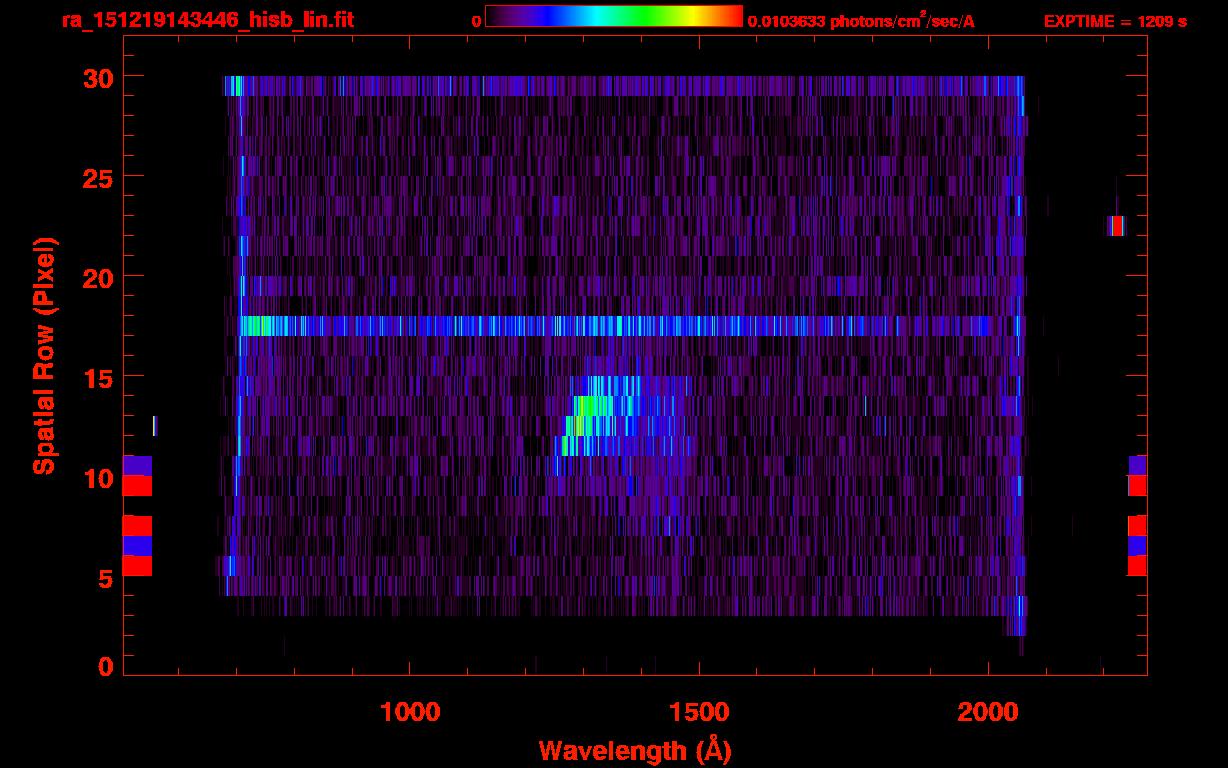Click the file name ra_151219143446_hisb_lin.fit
Screen dimensions: 1228x768
207,20
